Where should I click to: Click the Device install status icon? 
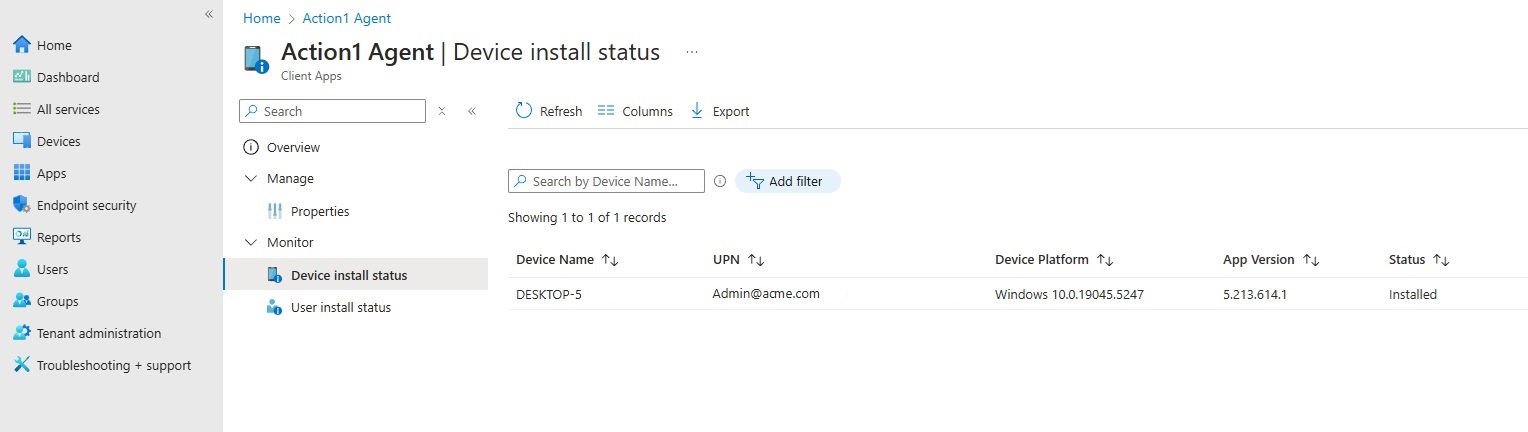[275, 275]
